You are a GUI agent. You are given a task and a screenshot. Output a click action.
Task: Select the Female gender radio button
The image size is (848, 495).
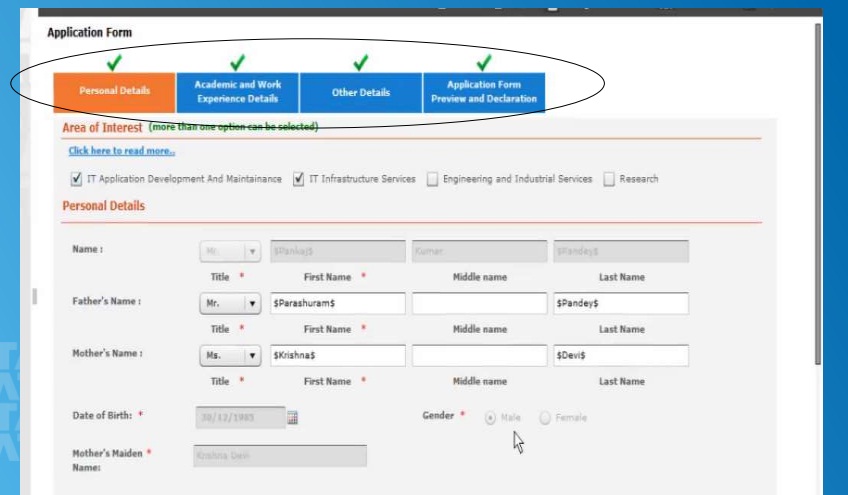click(545, 418)
